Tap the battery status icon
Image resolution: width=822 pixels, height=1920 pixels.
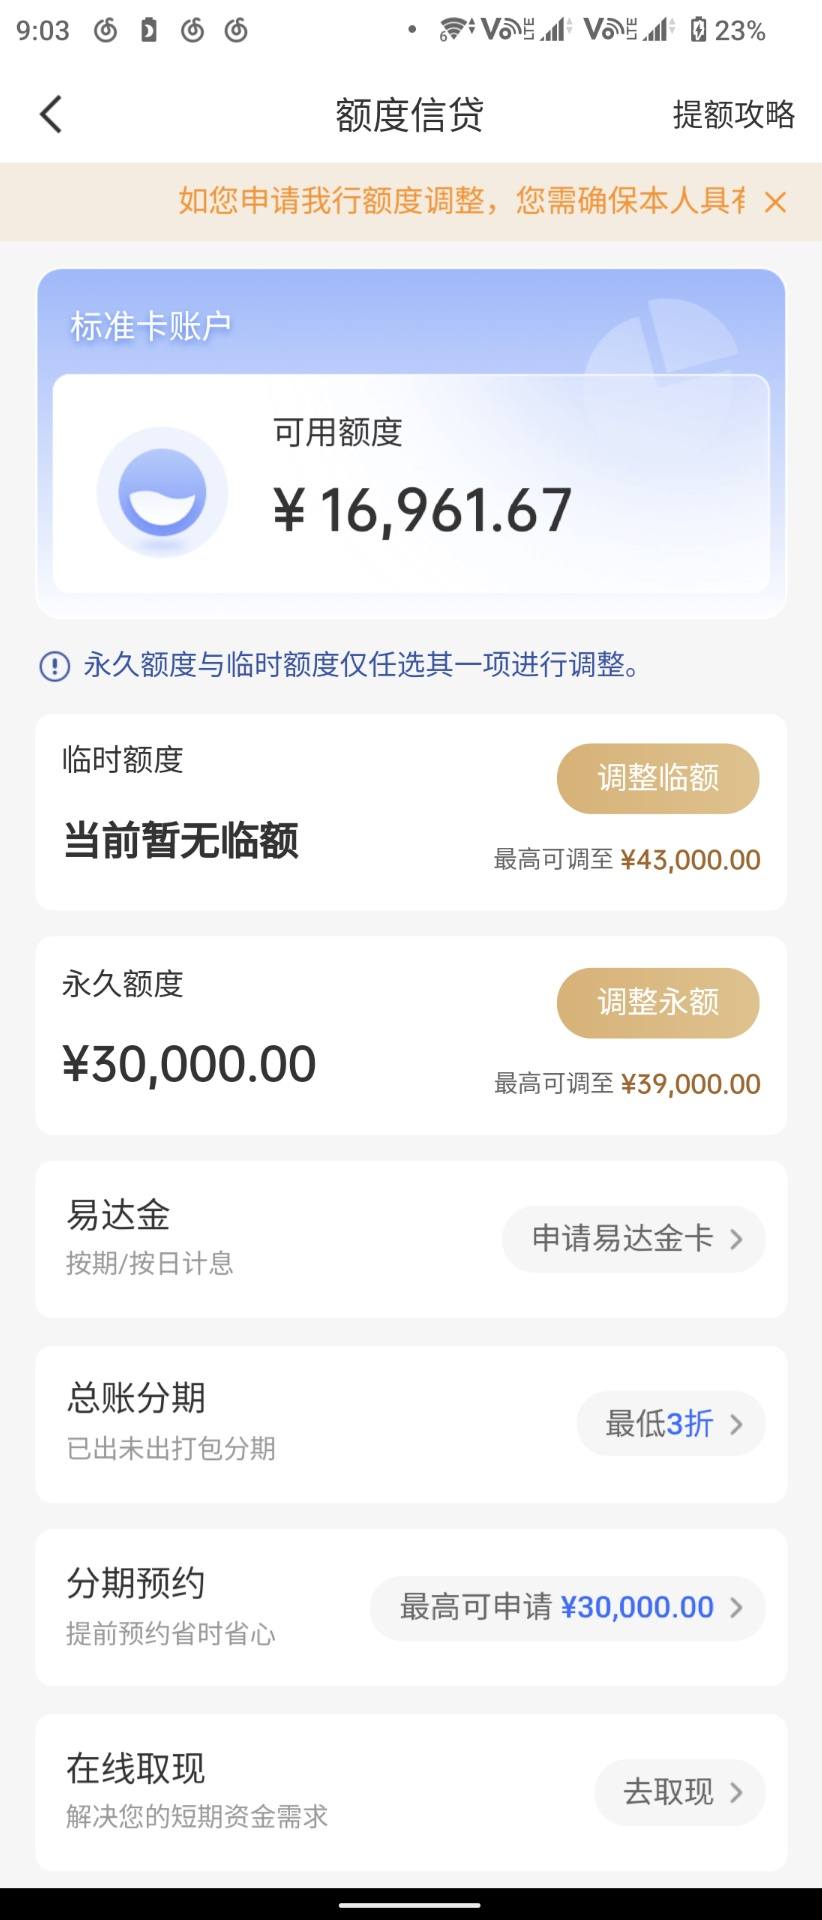tap(698, 30)
